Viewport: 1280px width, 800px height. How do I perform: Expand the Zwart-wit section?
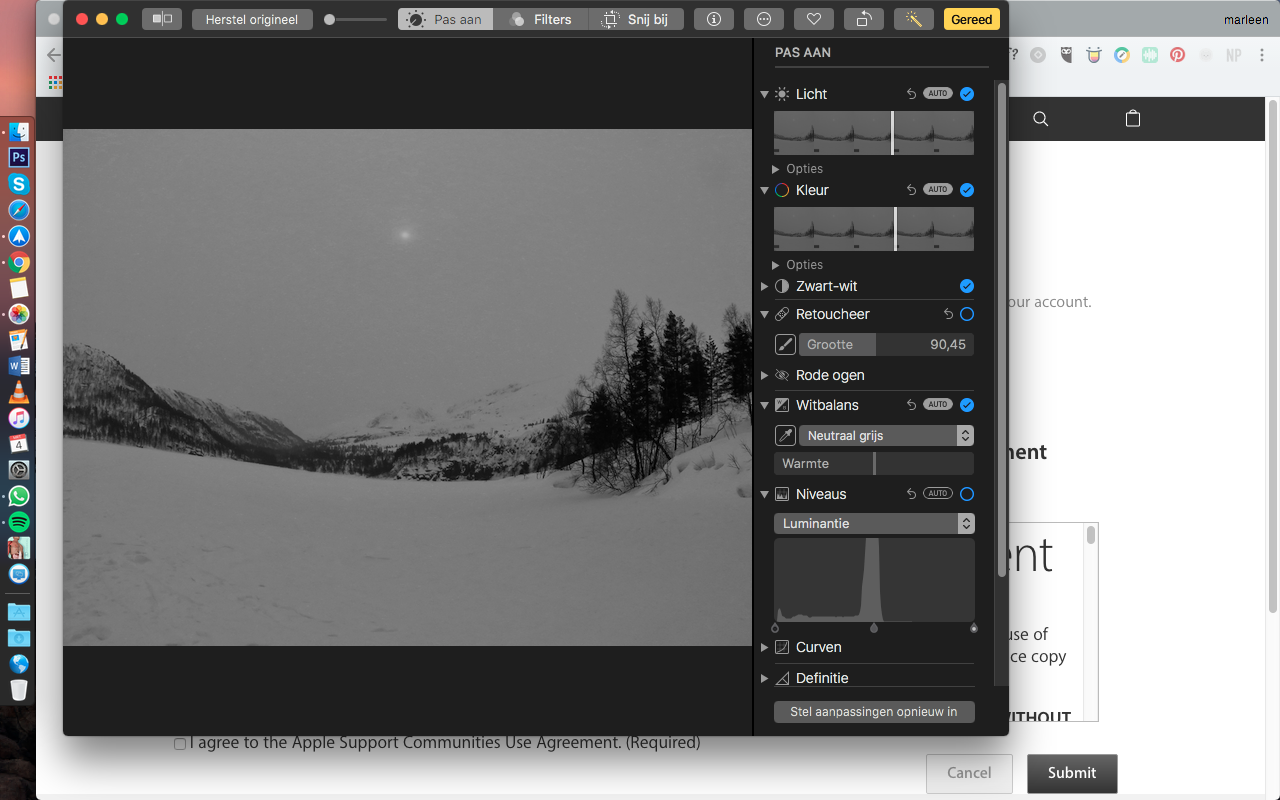[765, 286]
